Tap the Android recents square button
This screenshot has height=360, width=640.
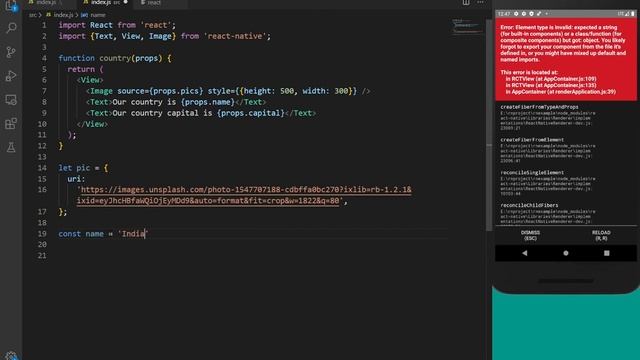607,253
